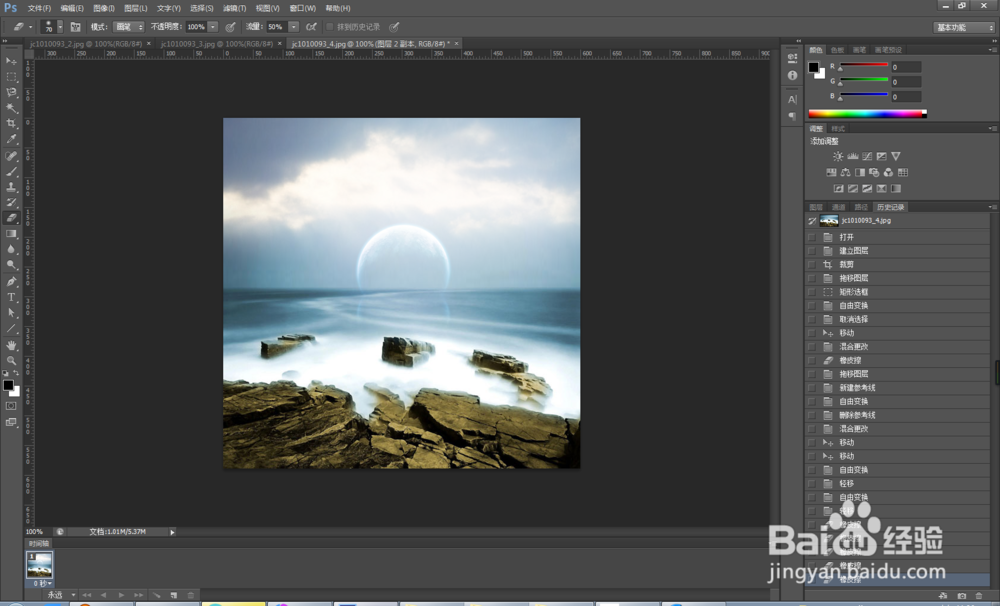1000x606 pixels.
Task: Select the Line shape tool
Action: click(x=11, y=329)
